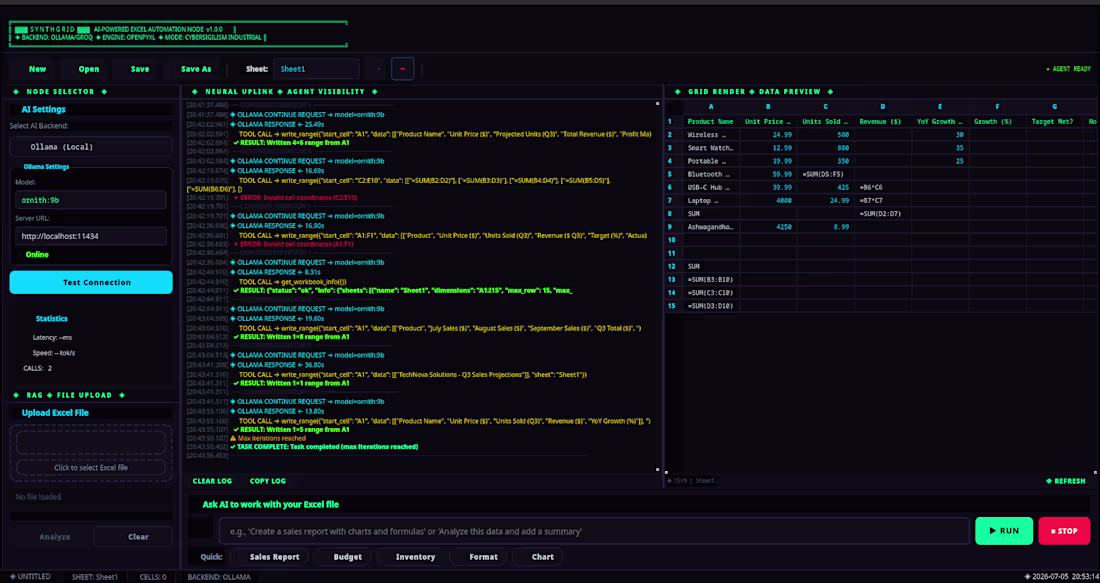
Task: Open the Ollama (Local) backend dropdown
Action: point(91,147)
